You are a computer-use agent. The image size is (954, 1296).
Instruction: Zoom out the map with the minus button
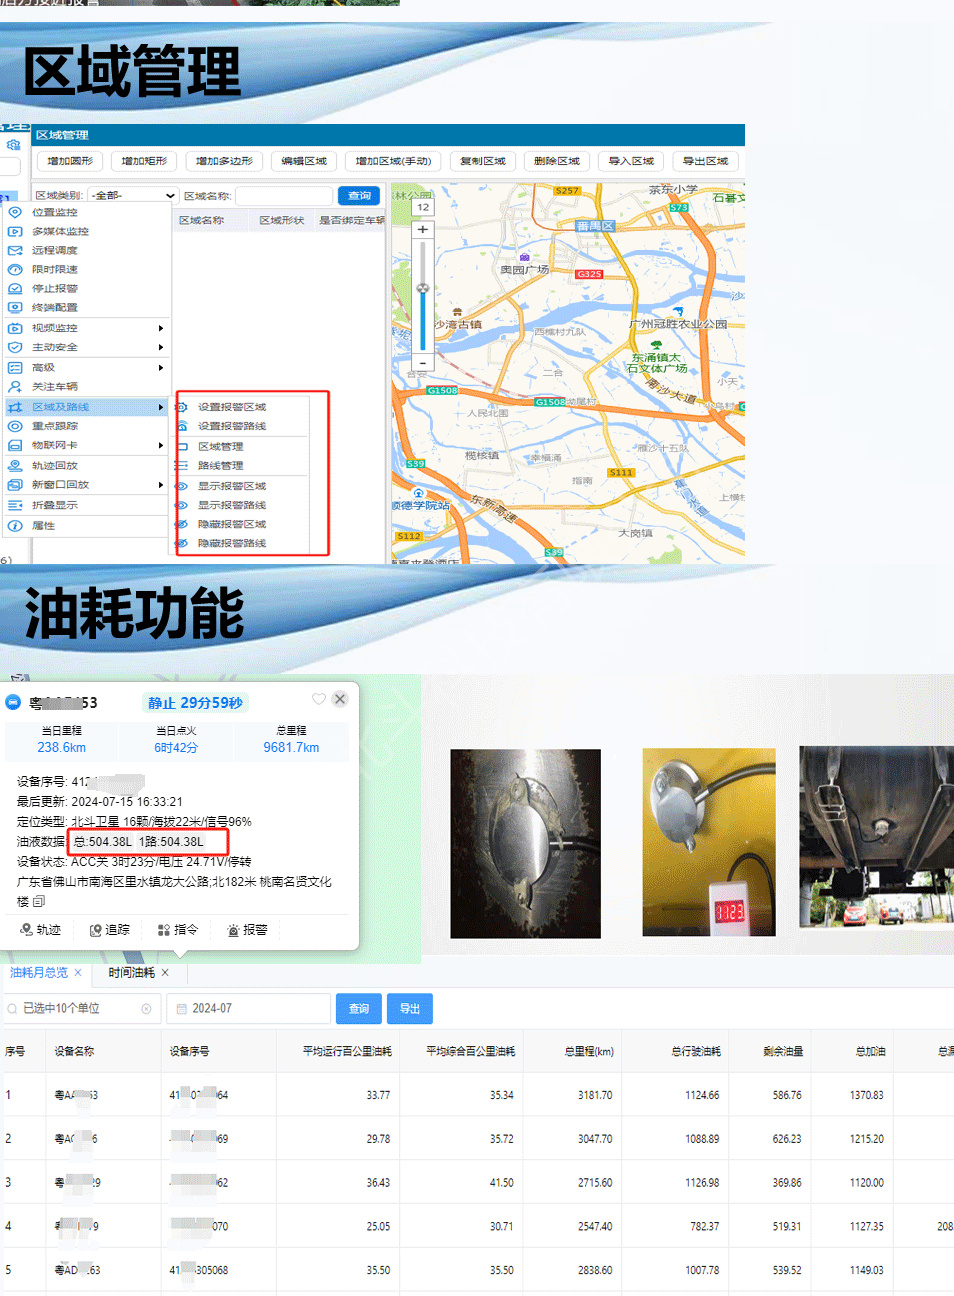(x=423, y=363)
